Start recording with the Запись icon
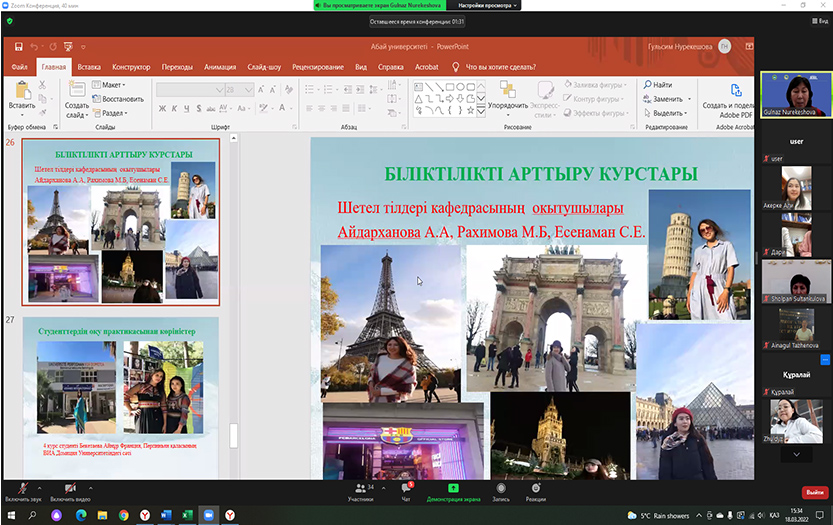The width and height of the screenshot is (833, 525). click(x=501, y=488)
